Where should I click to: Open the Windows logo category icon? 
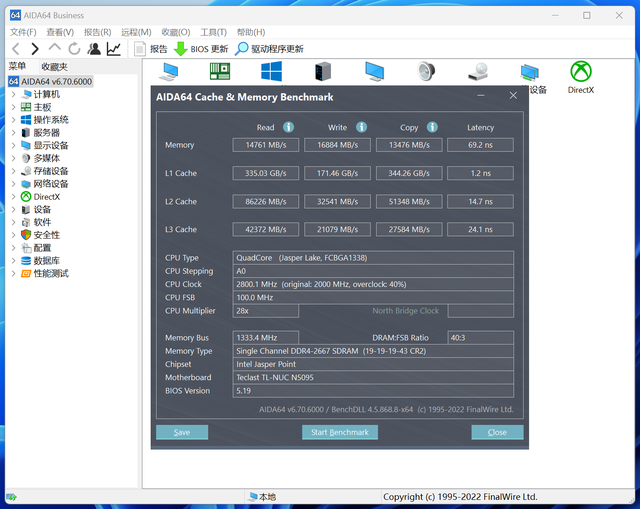271,71
